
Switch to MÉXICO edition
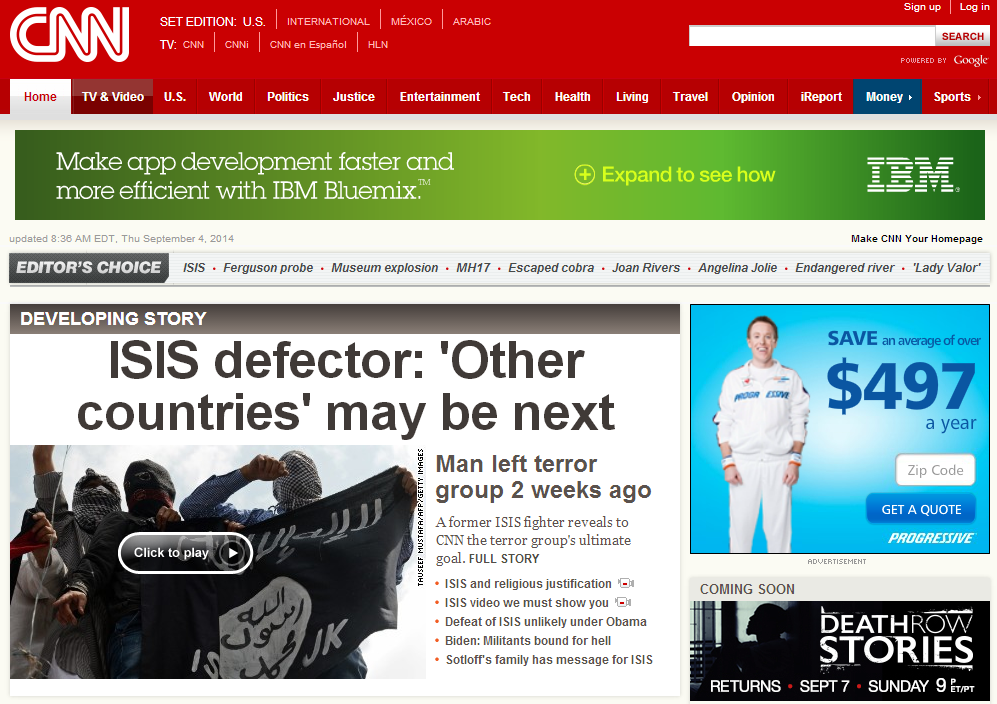point(411,22)
